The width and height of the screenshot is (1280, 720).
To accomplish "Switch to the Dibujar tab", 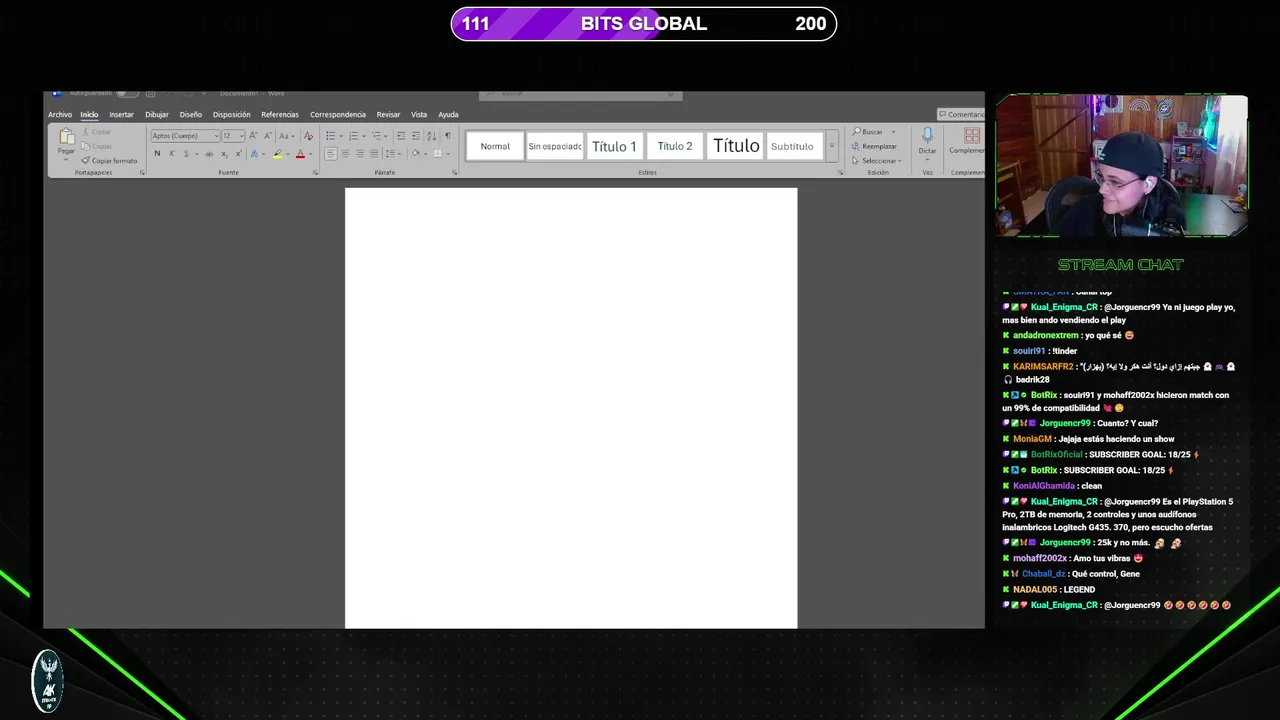I will click(x=157, y=114).
